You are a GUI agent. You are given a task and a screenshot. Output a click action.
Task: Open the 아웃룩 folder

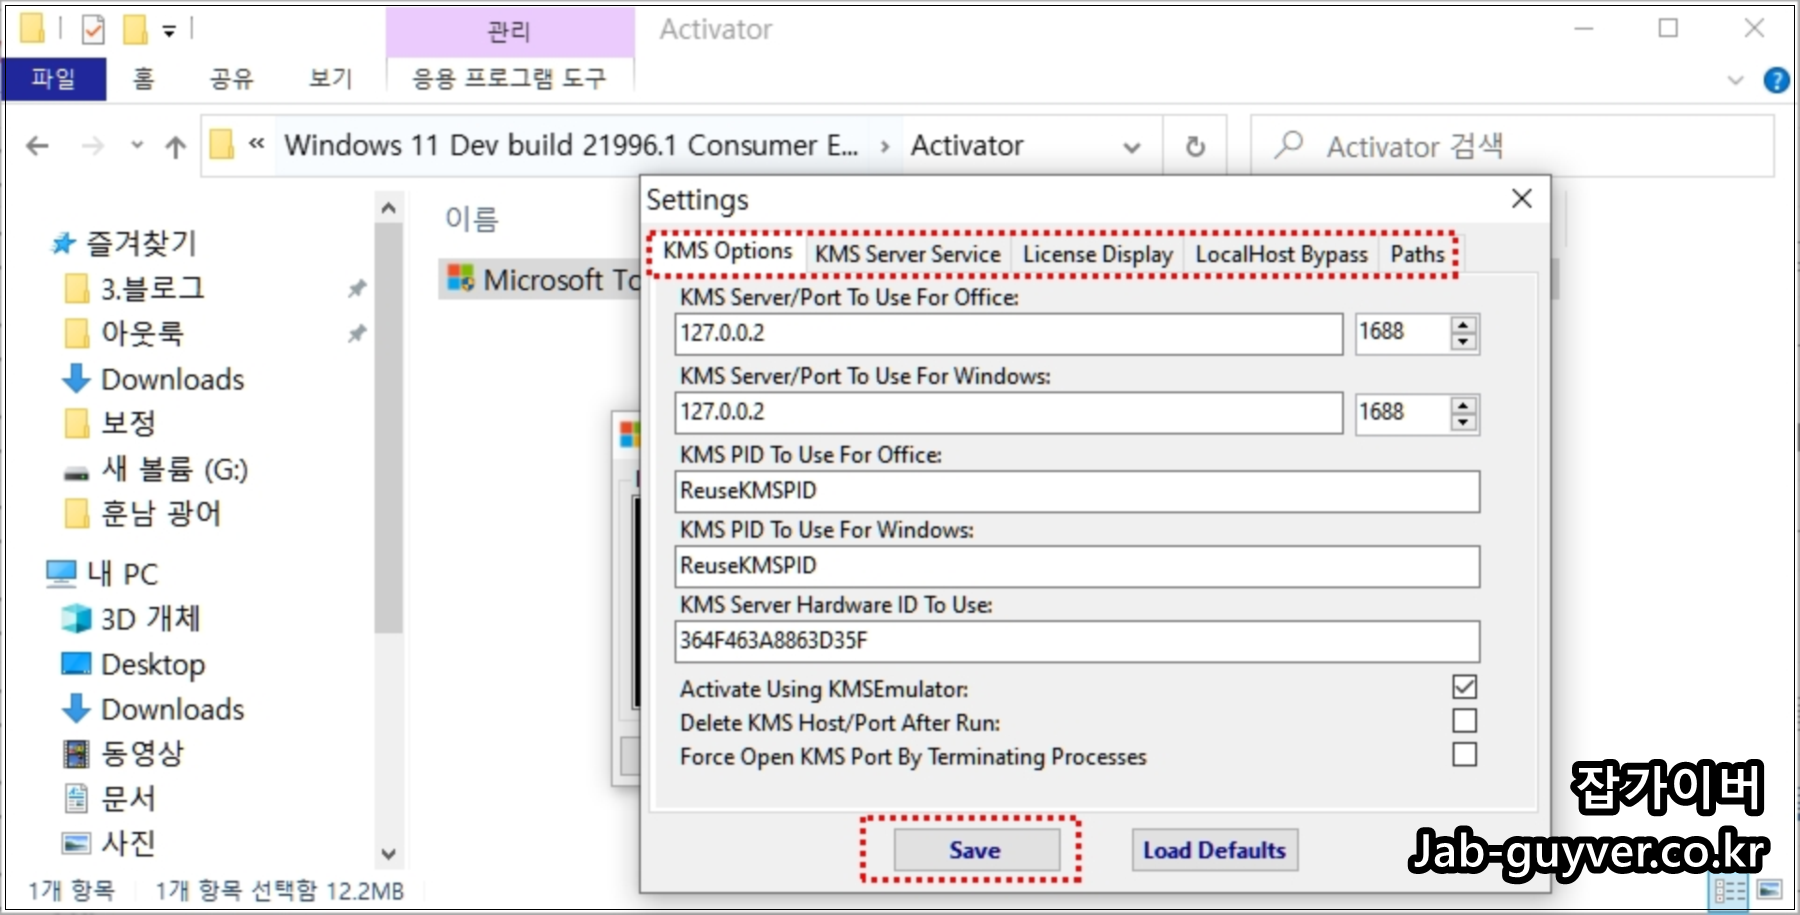click(x=142, y=333)
